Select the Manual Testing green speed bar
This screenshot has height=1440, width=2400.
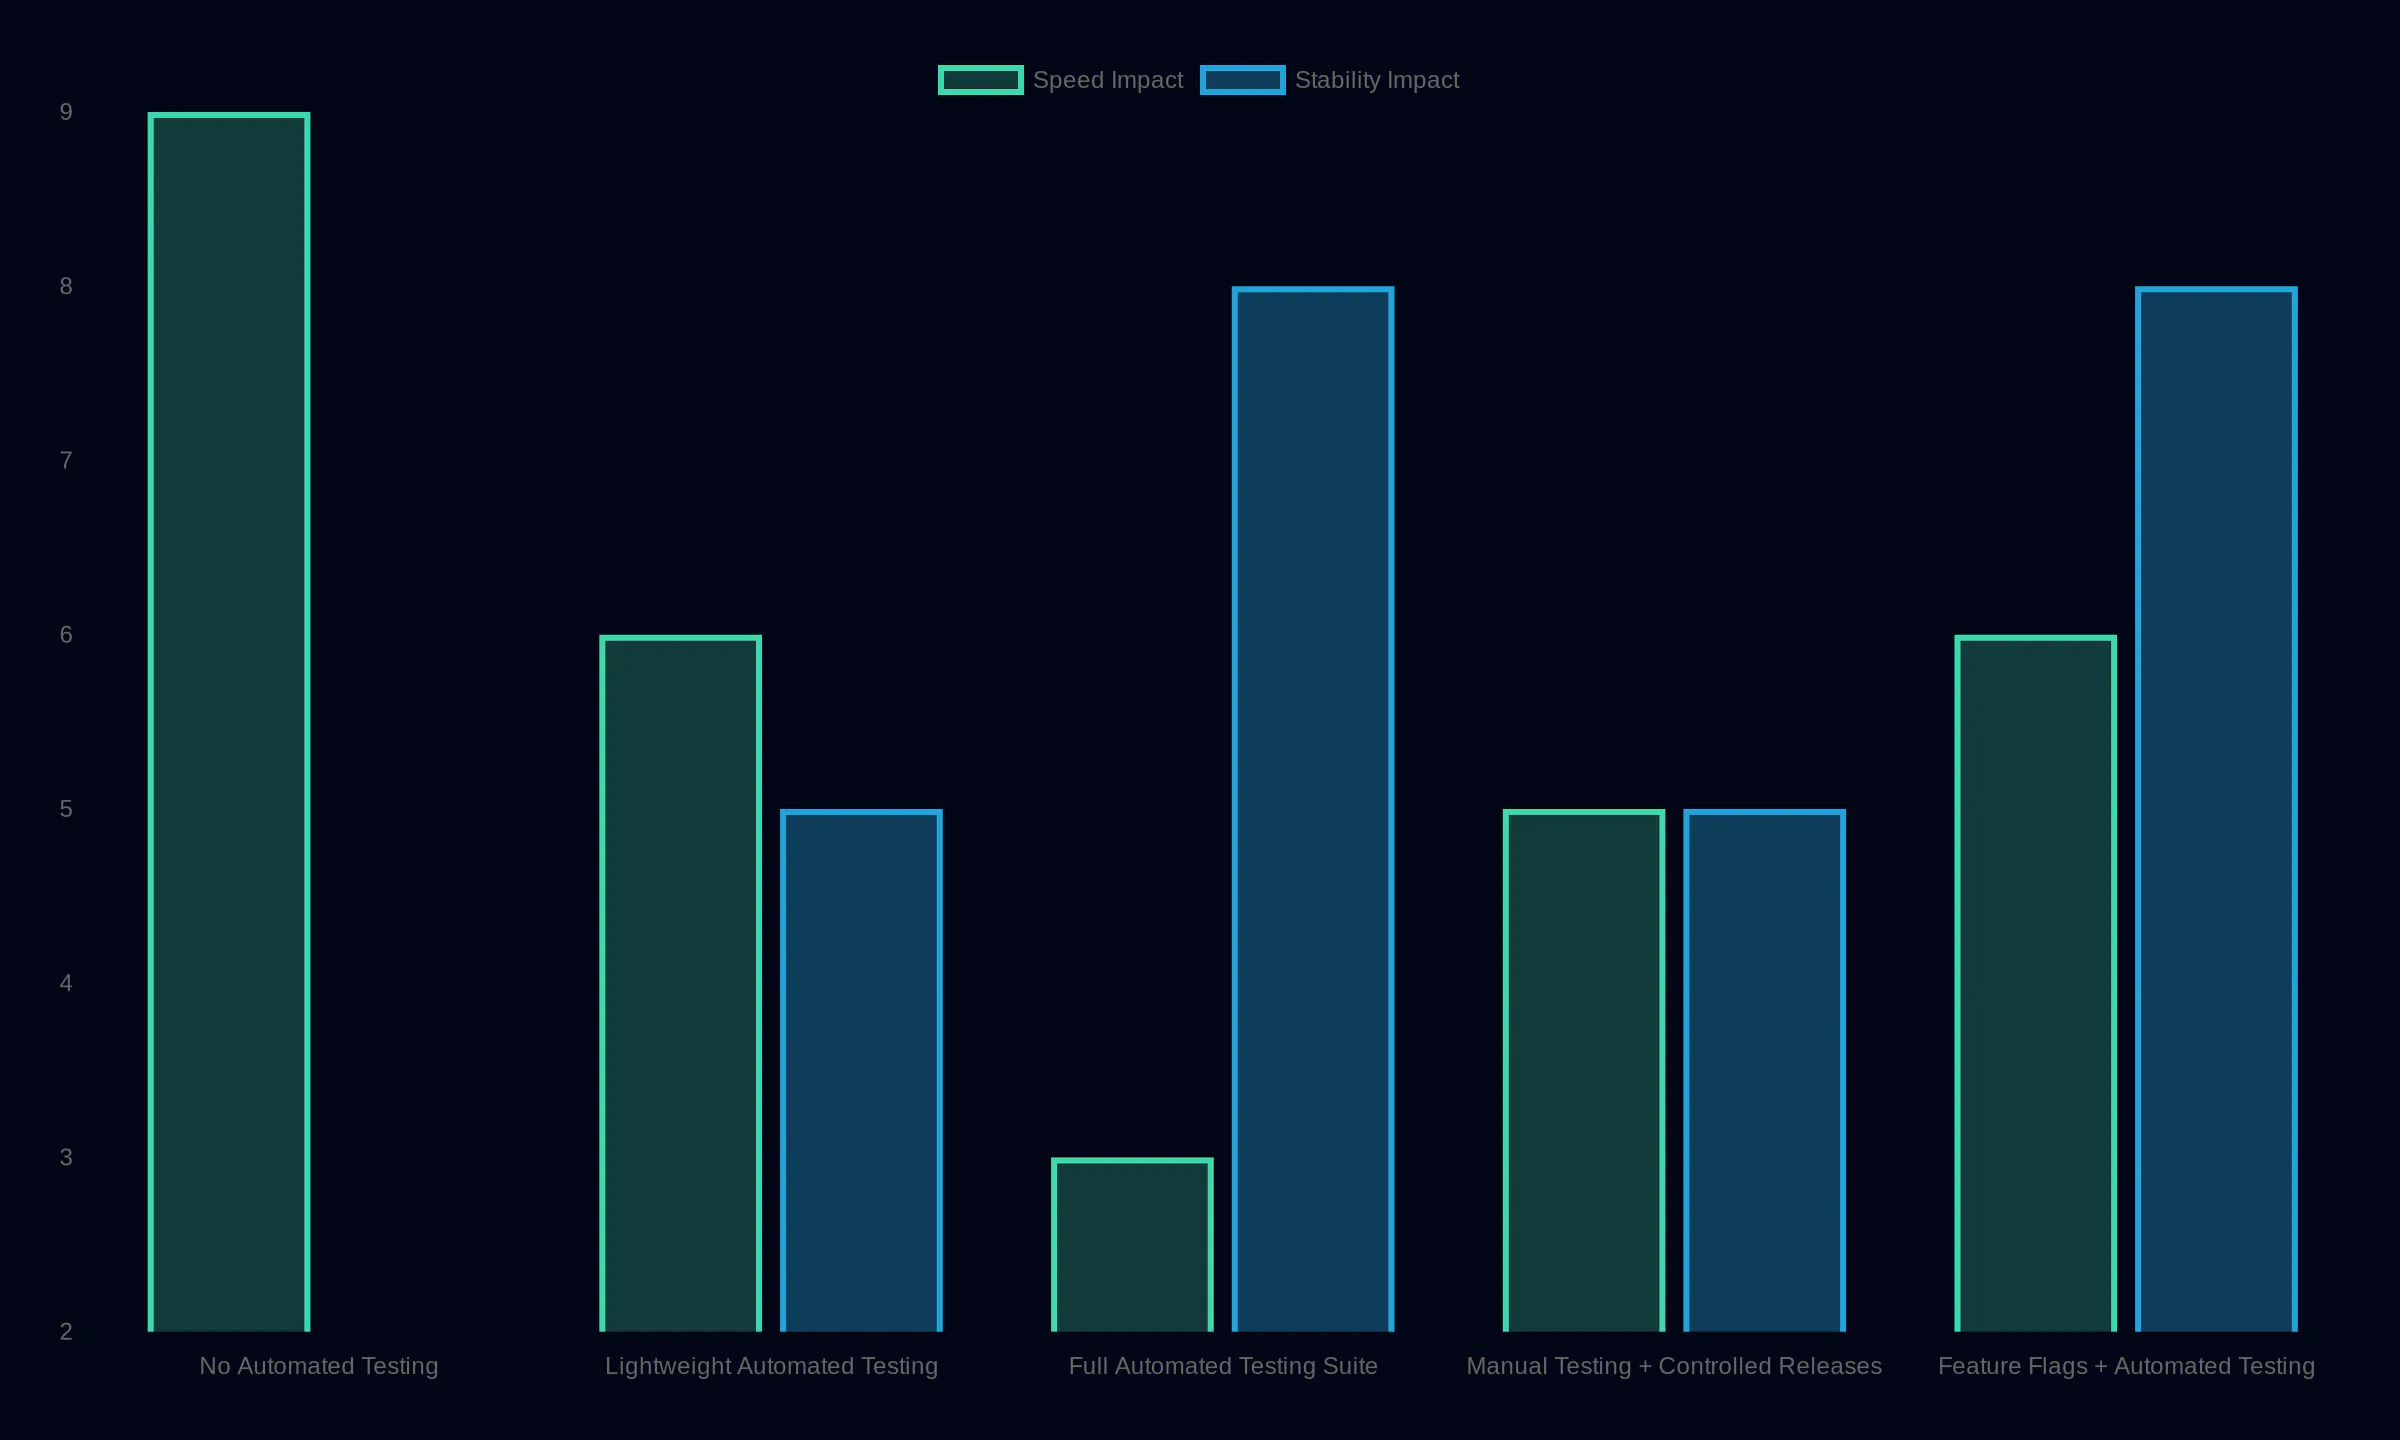[1584, 1071]
